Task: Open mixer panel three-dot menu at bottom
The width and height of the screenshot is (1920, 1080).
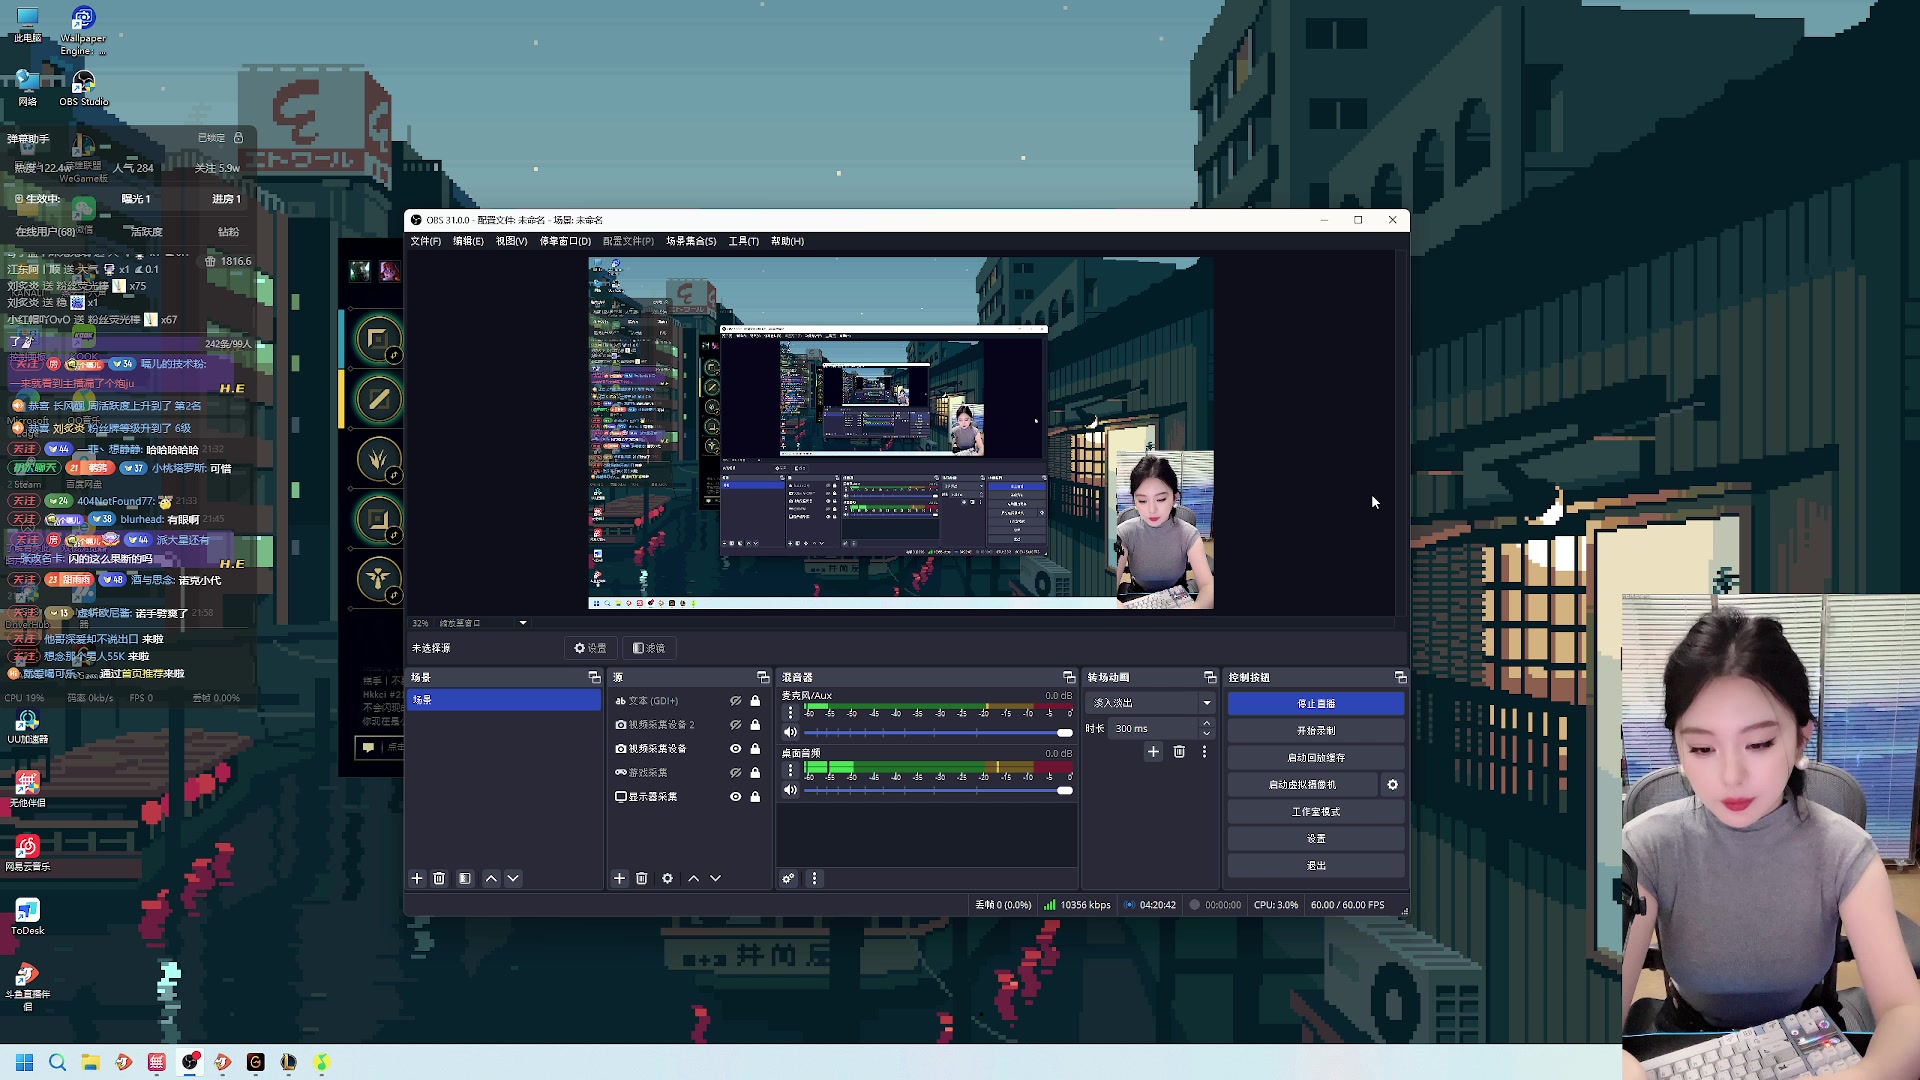Action: tap(814, 879)
